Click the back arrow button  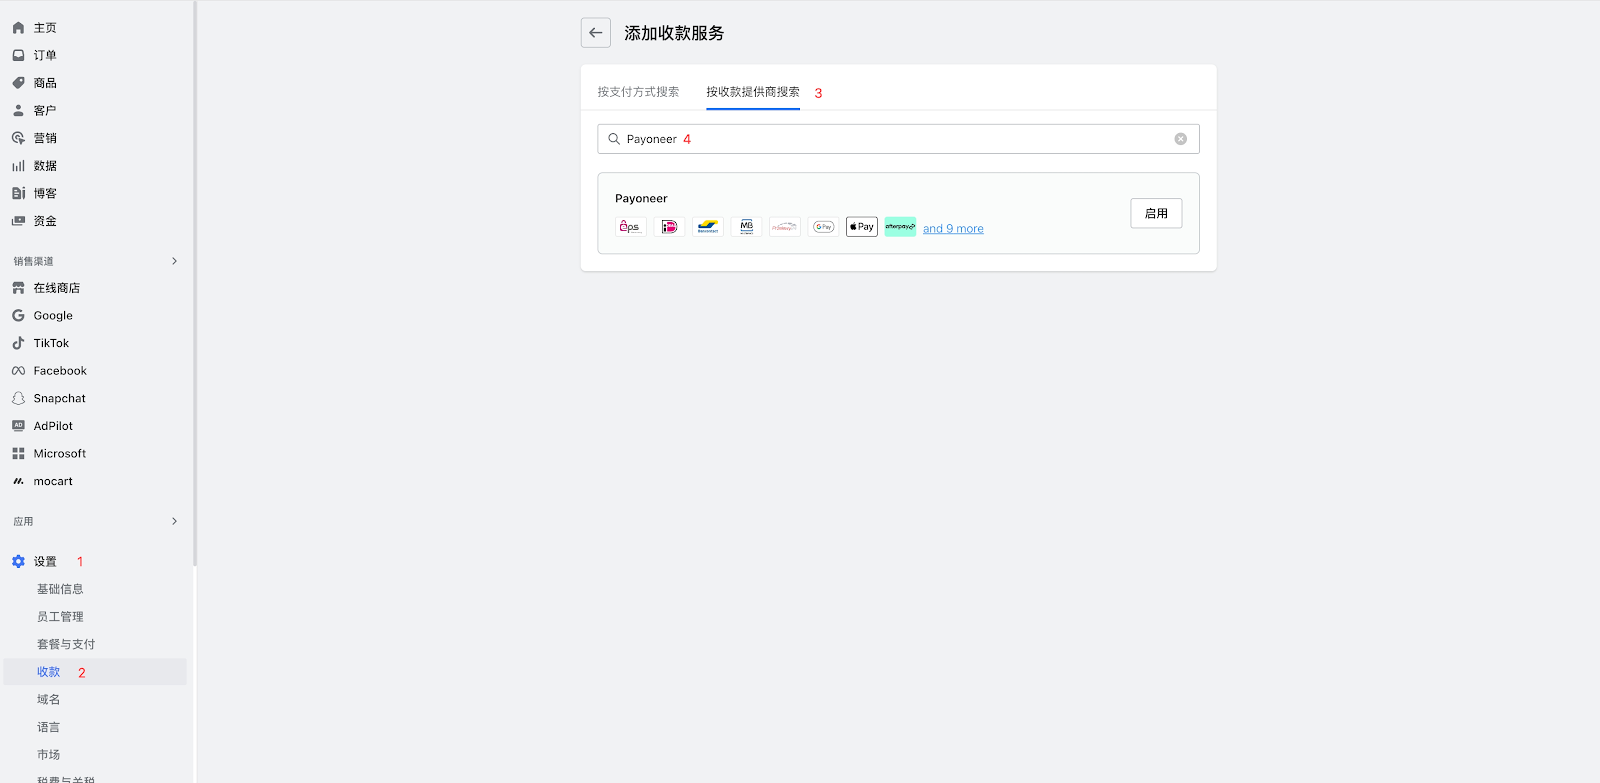point(596,33)
